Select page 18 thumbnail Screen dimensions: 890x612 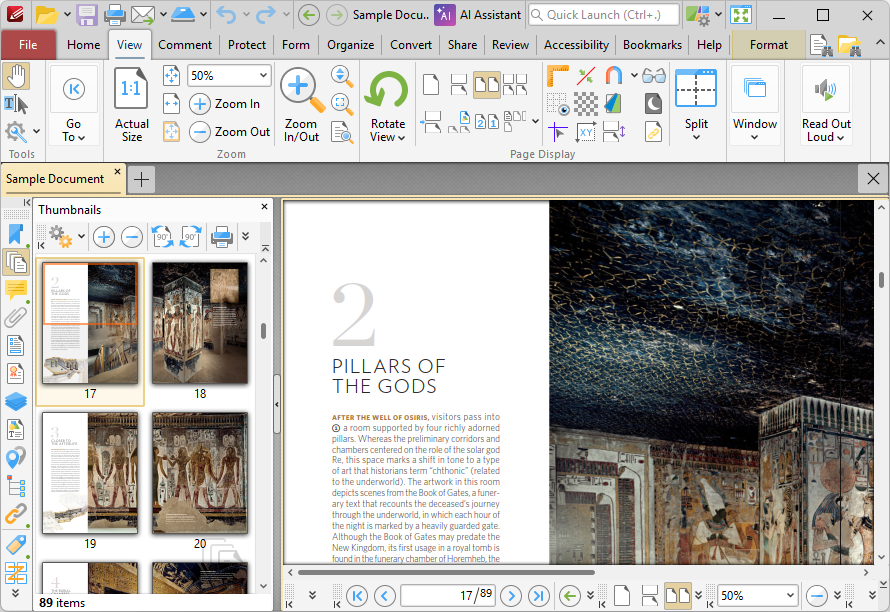point(200,330)
